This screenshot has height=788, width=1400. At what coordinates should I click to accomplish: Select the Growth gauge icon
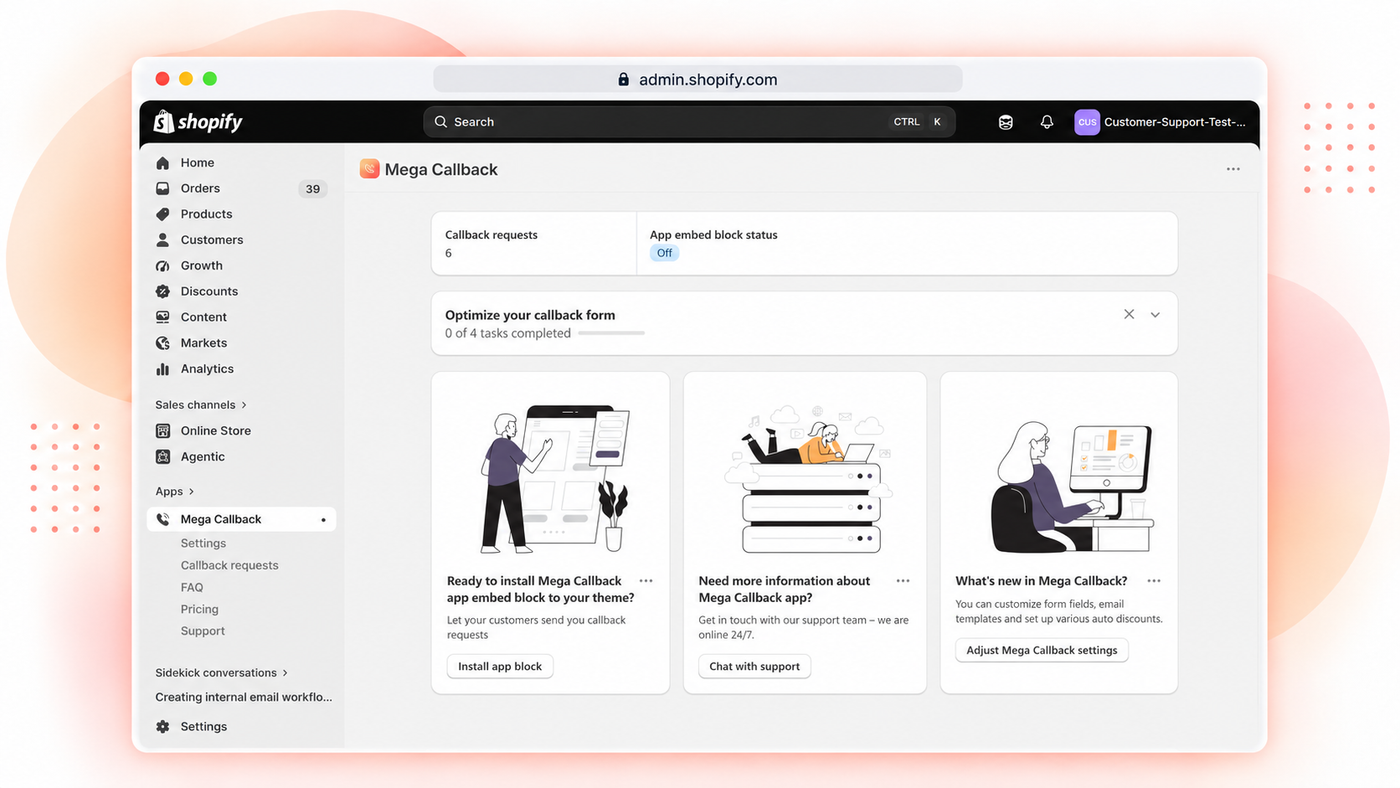(163, 266)
